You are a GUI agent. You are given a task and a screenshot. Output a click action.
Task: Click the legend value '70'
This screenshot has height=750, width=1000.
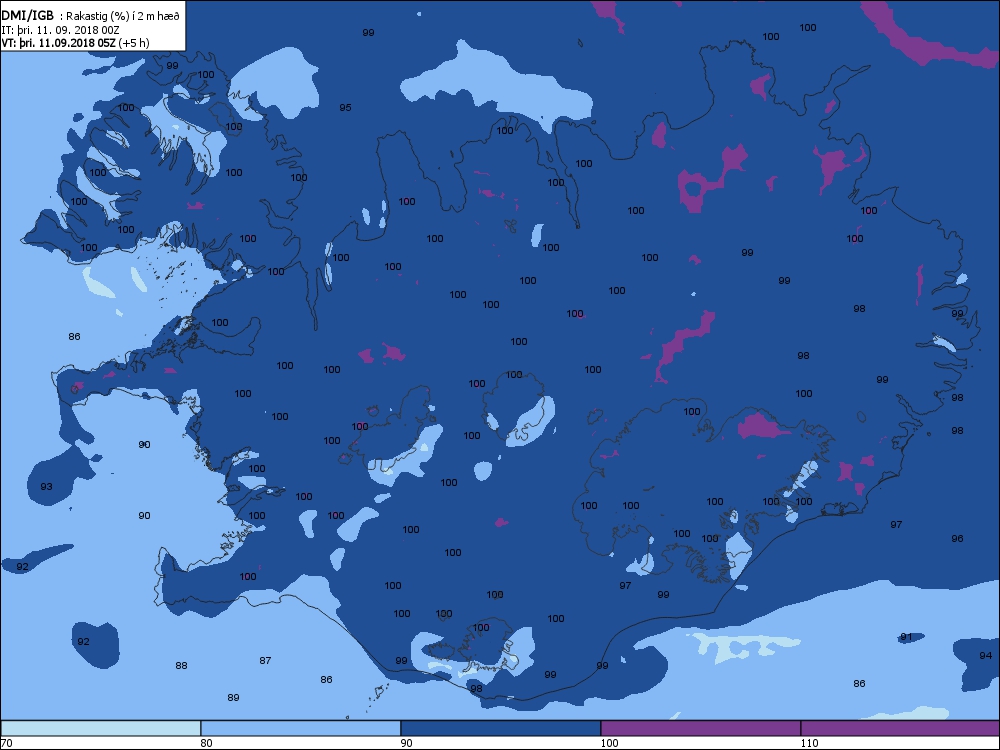[x=6, y=743]
